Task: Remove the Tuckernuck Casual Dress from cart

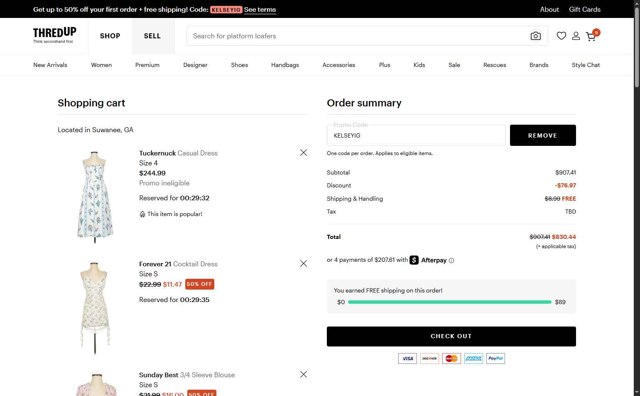Action: pyautogui.click(x=303, y=153)
